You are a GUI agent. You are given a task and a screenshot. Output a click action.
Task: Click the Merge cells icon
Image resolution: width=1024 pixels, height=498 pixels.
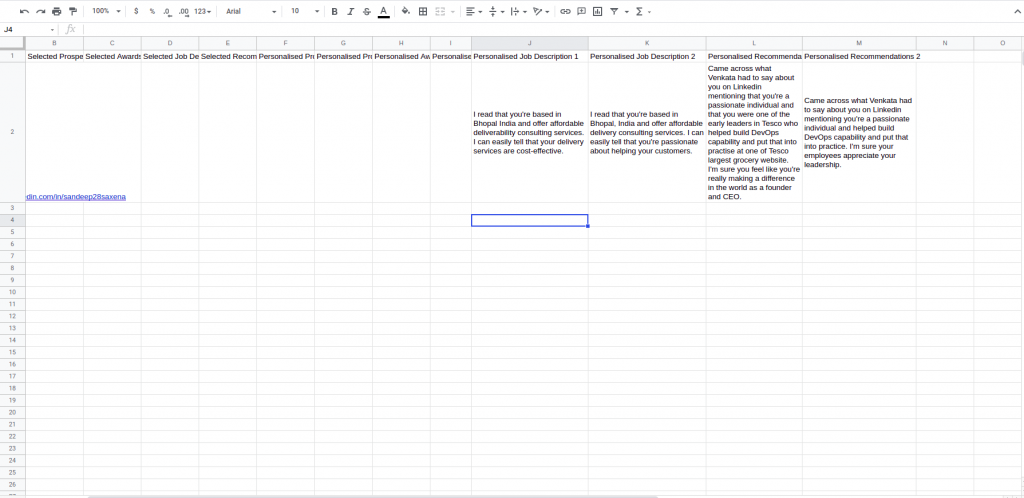[x=440, y=11]
